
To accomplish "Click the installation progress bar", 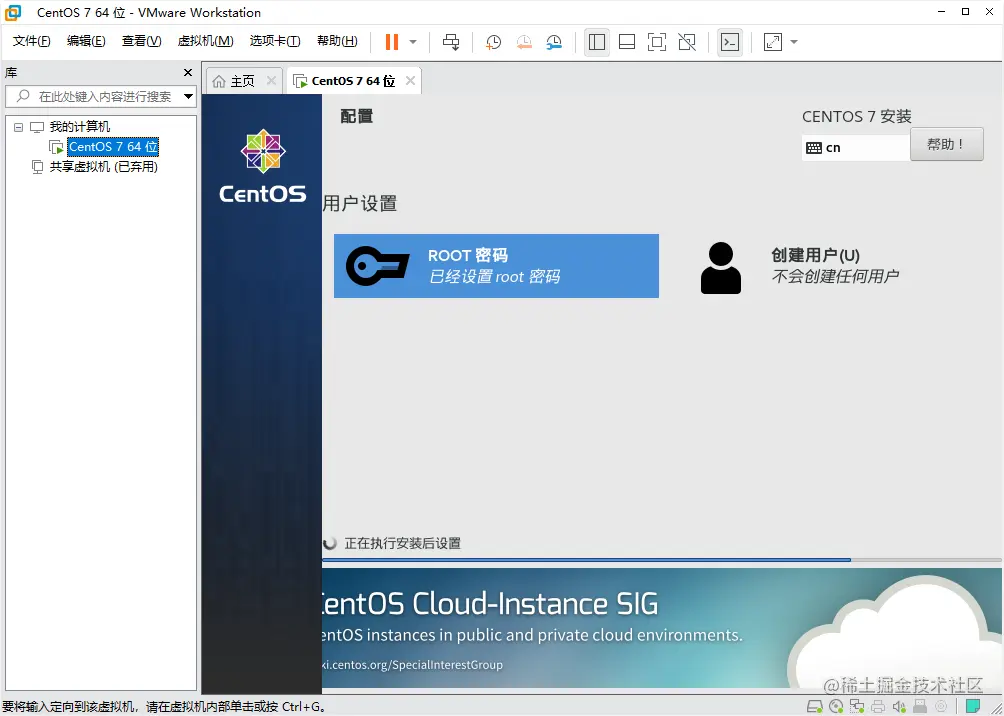I will pos(662,560).
